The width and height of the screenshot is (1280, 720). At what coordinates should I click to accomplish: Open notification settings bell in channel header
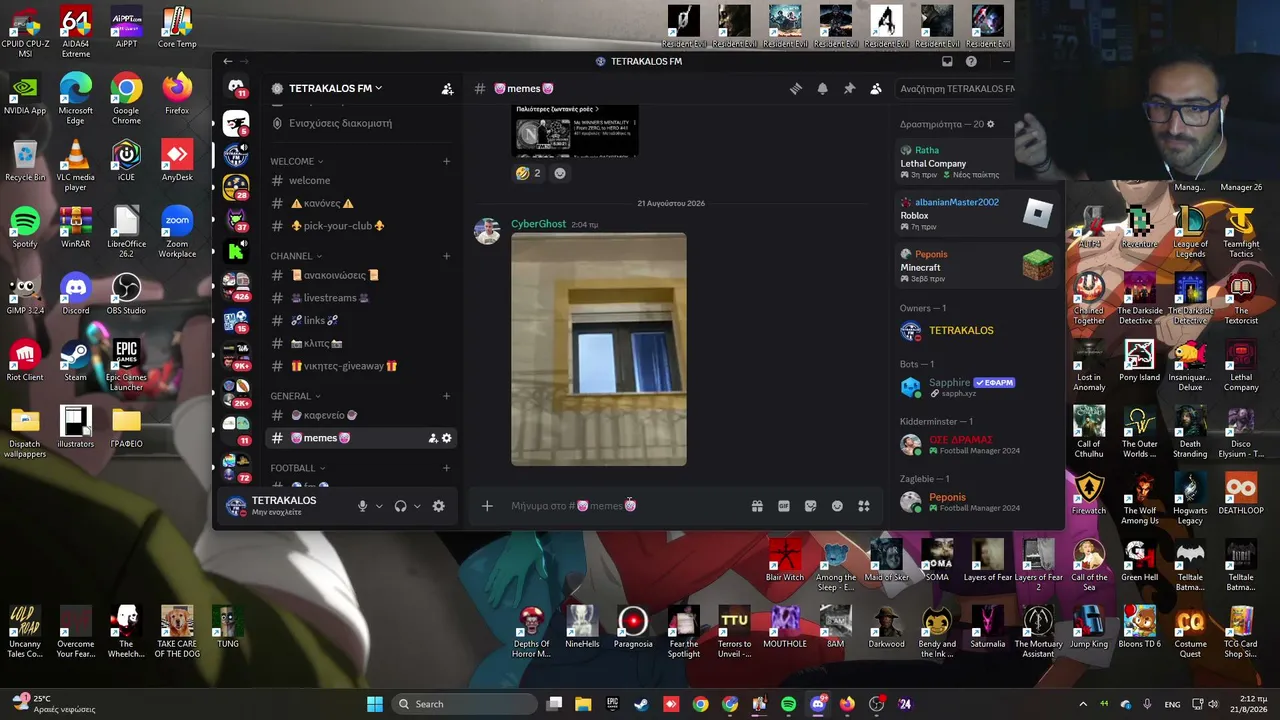point(822,89)
